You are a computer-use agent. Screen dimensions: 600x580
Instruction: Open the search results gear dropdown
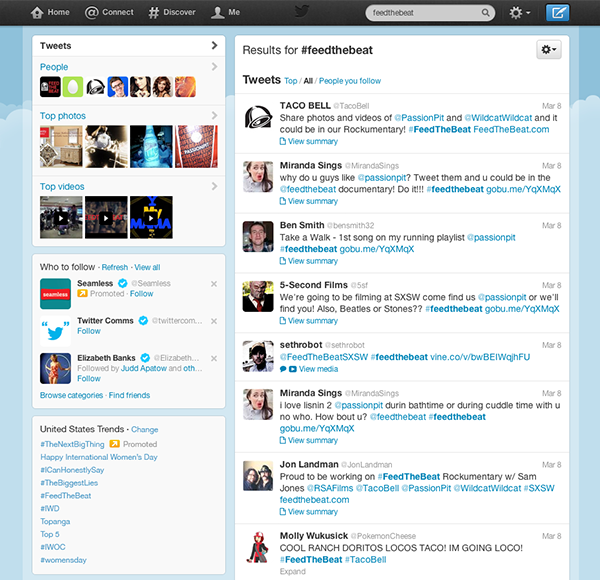(x=549, y=49)
